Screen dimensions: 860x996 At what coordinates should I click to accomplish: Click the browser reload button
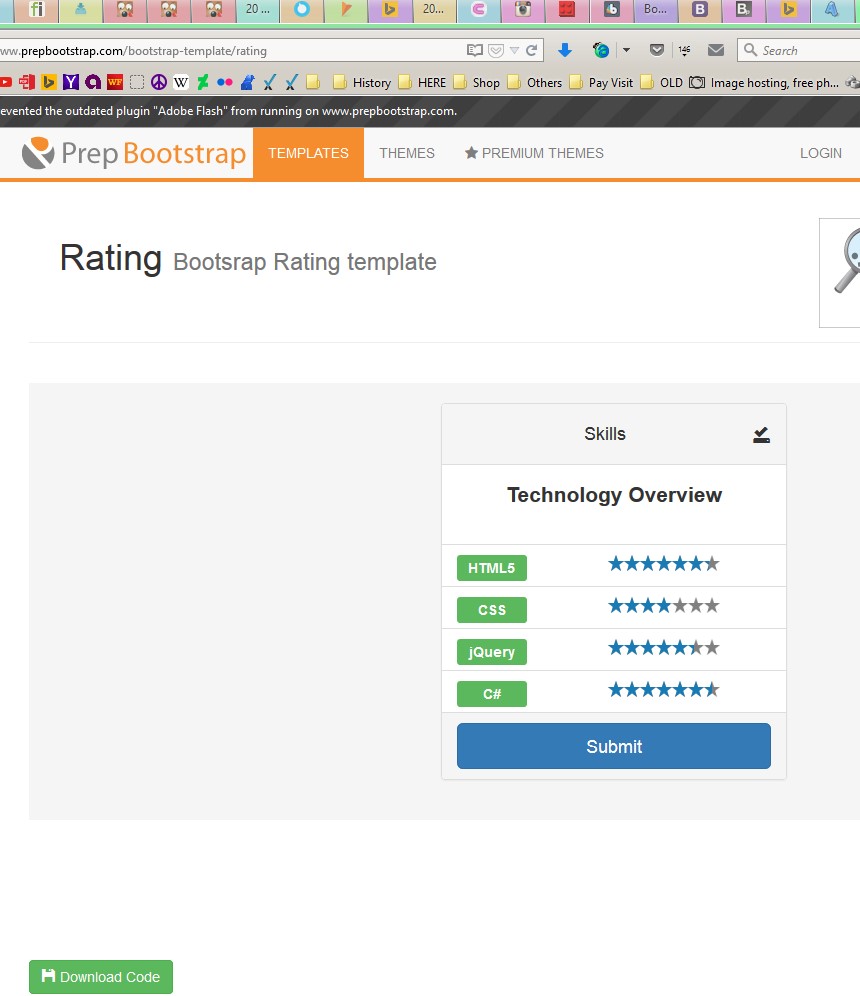(x=532, y=50)
